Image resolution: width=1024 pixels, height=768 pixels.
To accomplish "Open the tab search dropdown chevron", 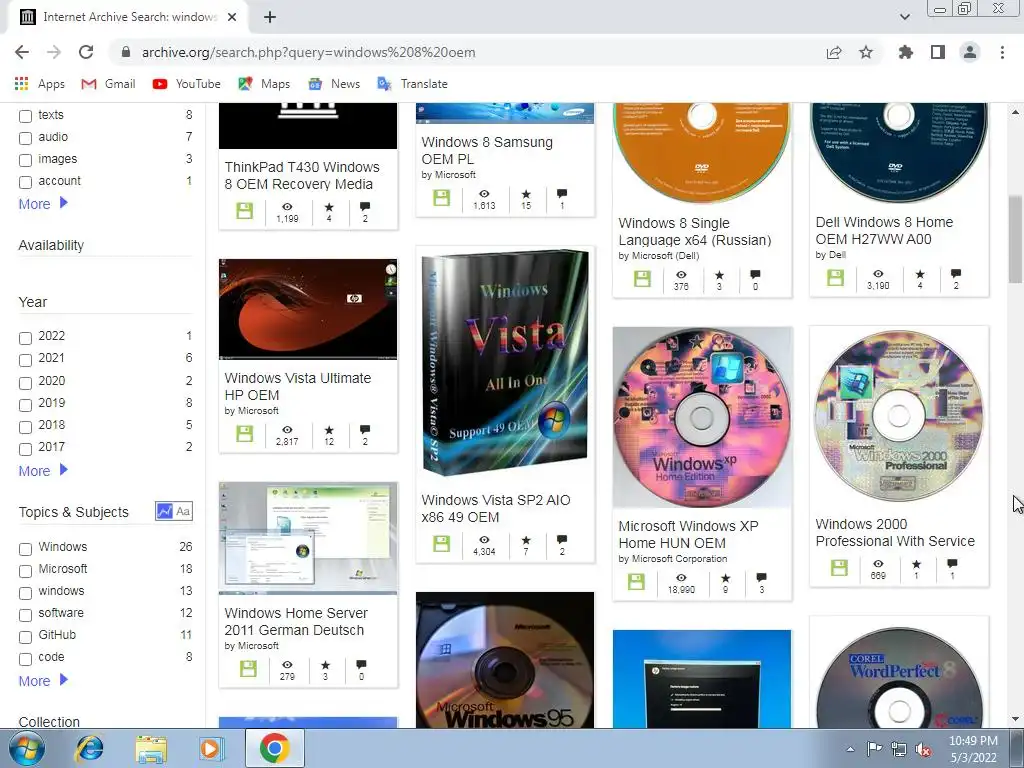I will 904,17.
